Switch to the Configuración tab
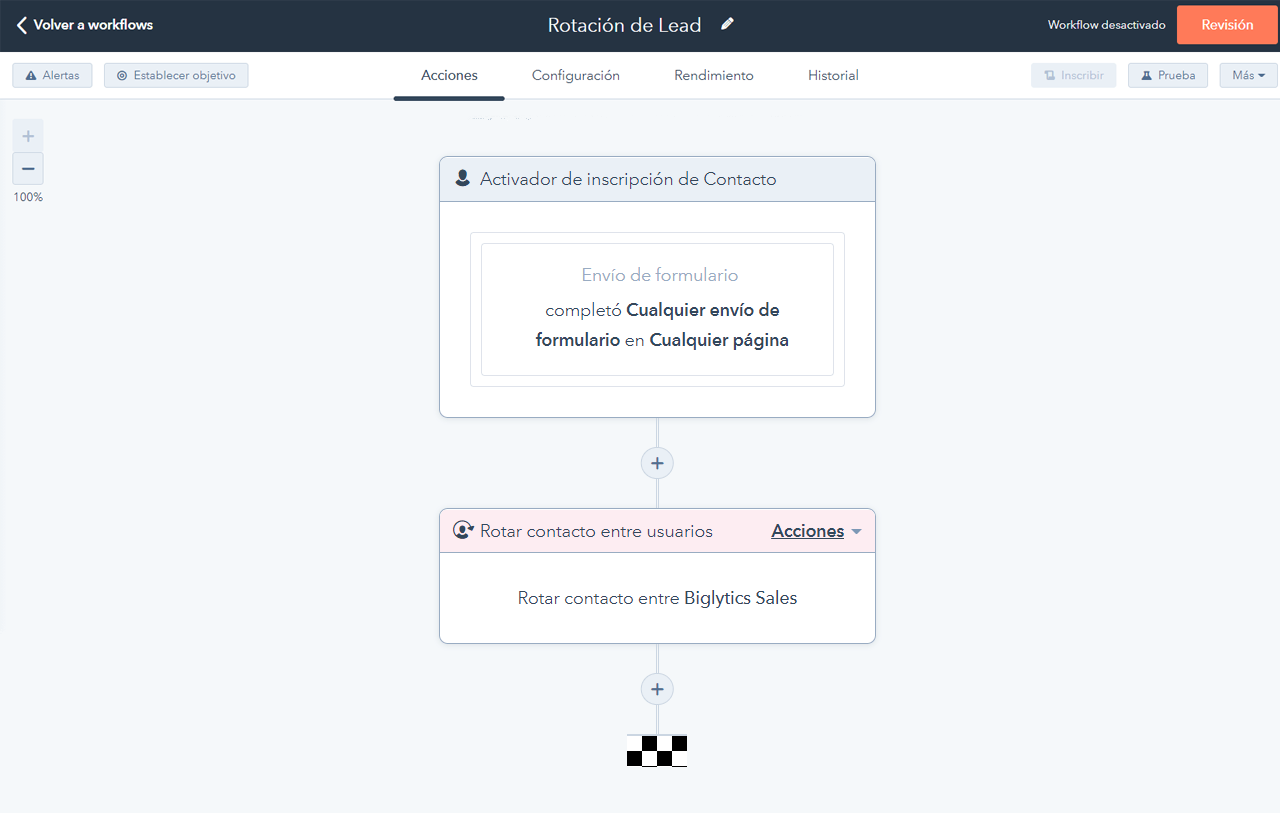 click(x=576, y=75)
